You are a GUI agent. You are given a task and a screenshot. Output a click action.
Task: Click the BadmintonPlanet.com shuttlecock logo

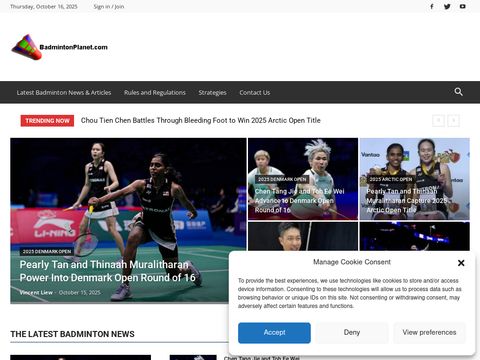60,47
